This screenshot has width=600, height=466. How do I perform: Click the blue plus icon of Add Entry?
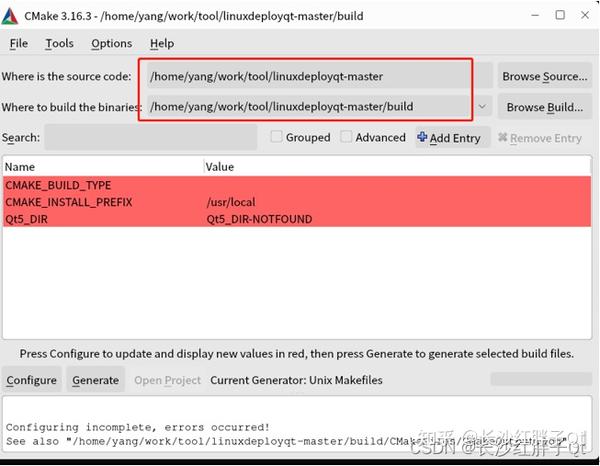point(422,137)
